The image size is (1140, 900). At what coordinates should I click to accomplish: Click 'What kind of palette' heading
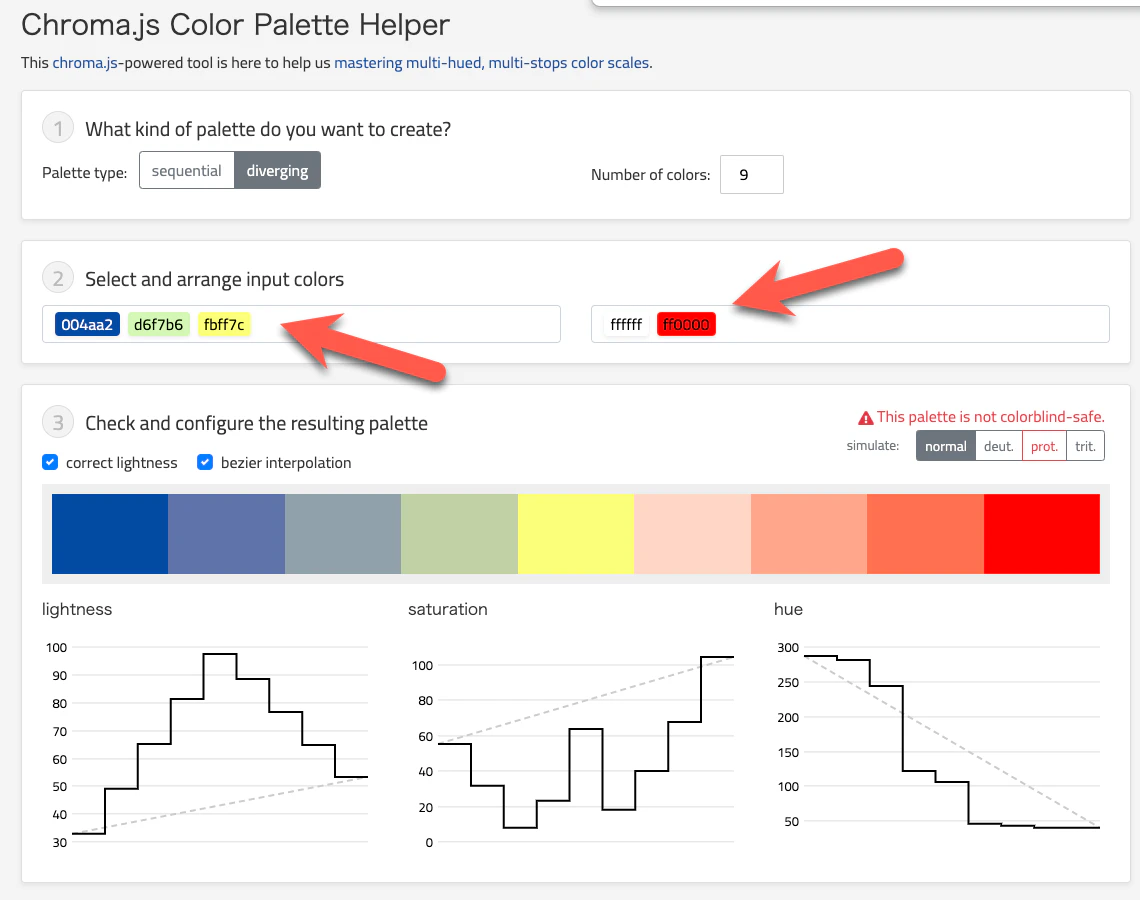pyautogui.click(x=268, y=129)
